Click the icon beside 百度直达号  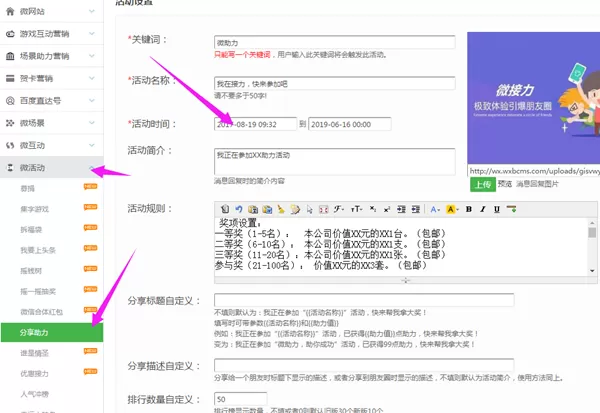[x=10, y=101]
